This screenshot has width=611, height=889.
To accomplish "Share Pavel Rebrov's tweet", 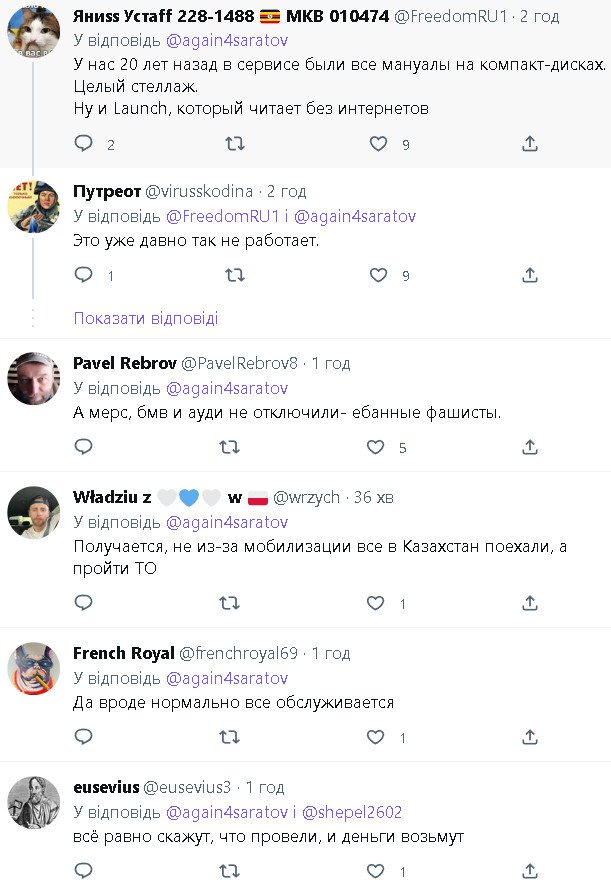I will pos(530,447).
